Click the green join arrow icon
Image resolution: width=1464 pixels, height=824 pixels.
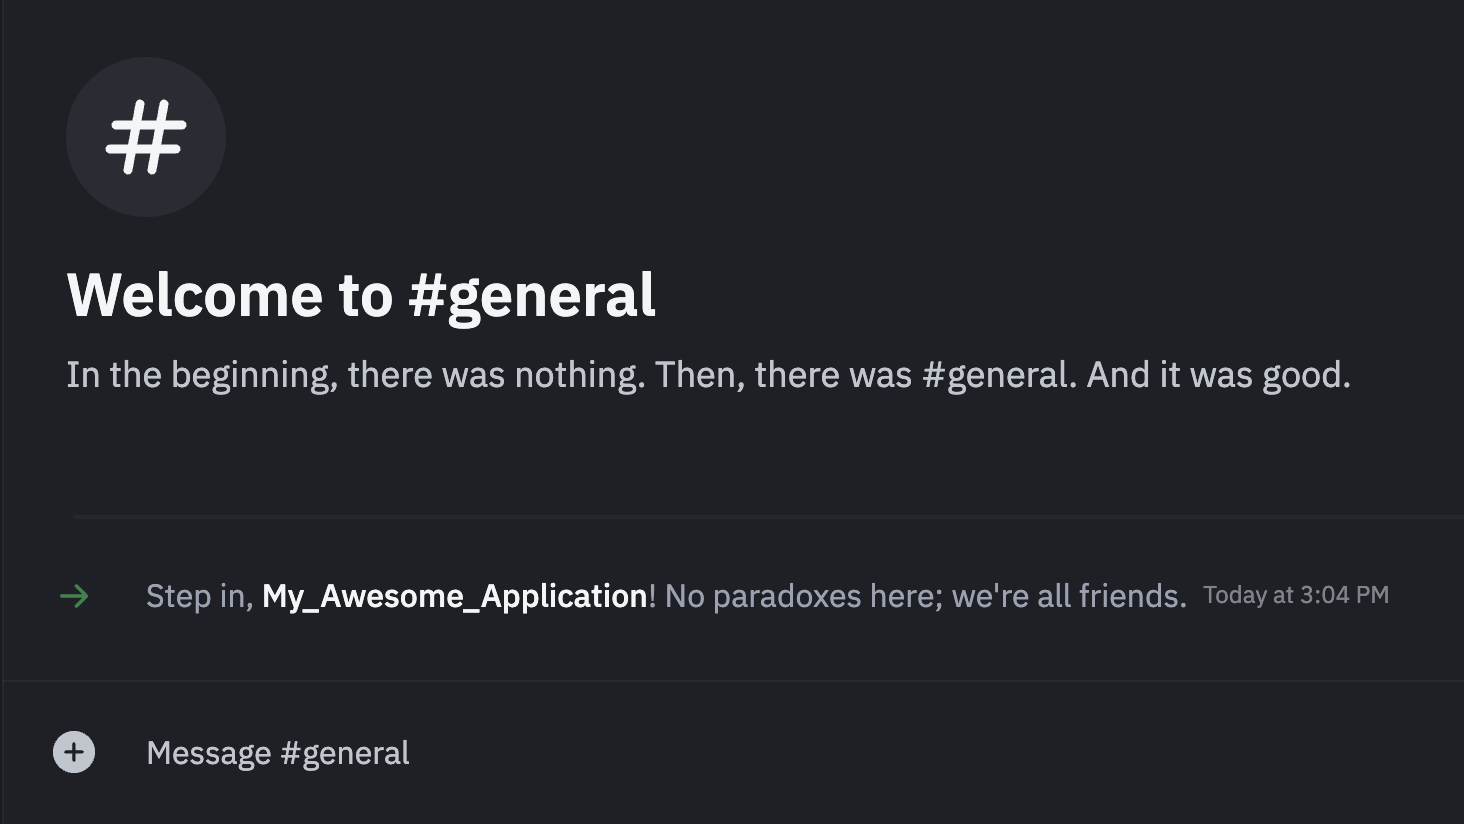[x=74, y=597]
